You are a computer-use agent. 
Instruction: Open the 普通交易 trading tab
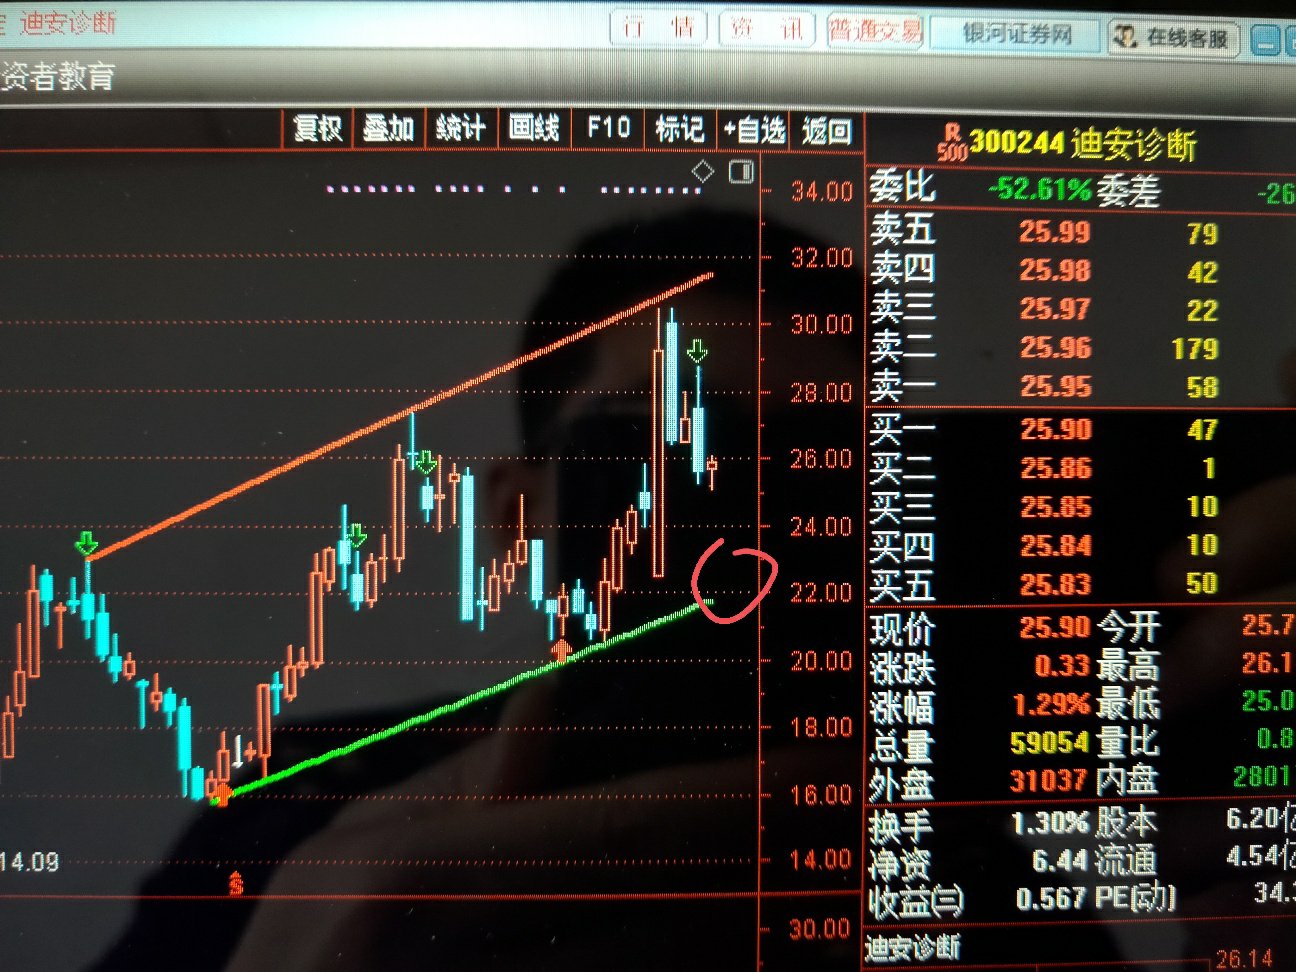click(x=875, y=30)
